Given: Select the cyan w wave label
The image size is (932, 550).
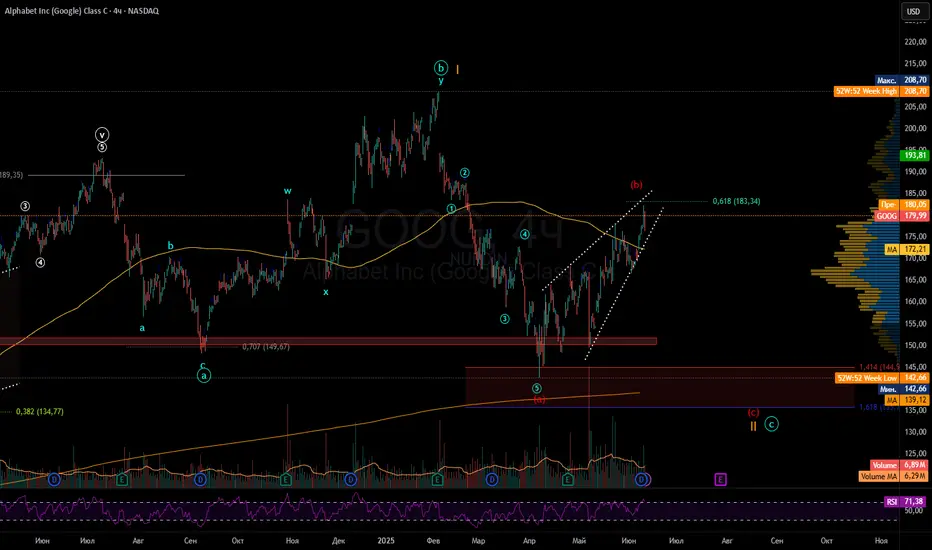Looking at the screenshot, I should [287, 191].
